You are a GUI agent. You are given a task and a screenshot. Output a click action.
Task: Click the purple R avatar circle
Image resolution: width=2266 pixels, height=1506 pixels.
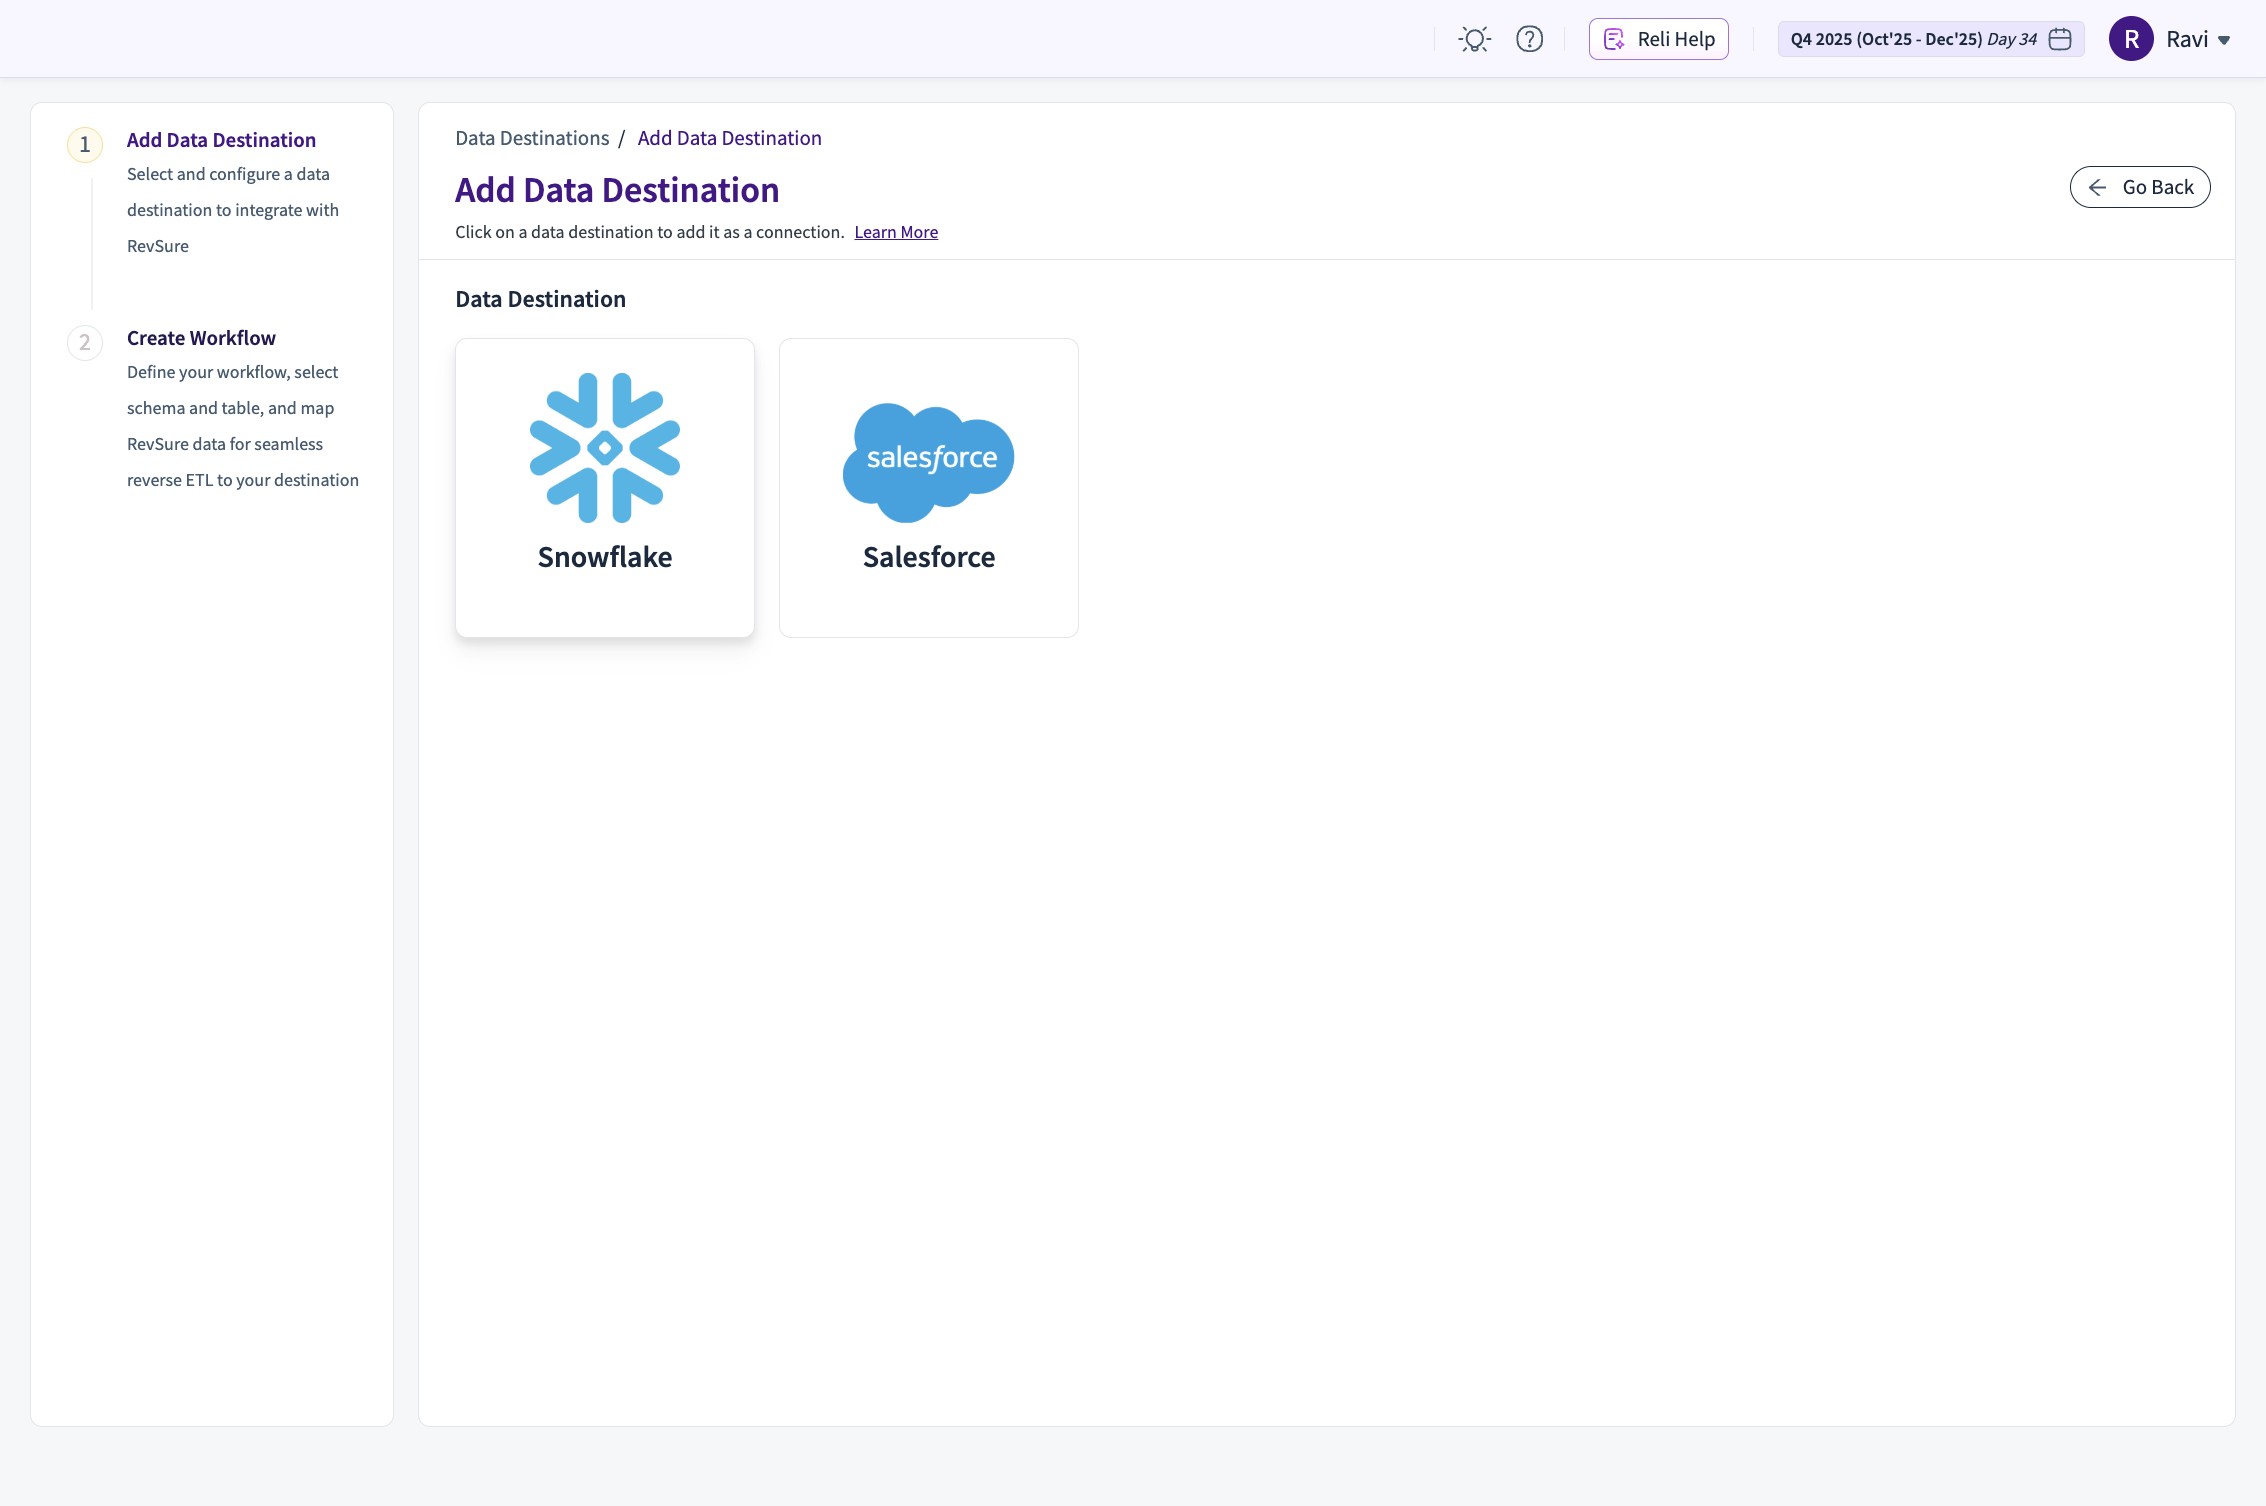click(x=2131, y=39)
